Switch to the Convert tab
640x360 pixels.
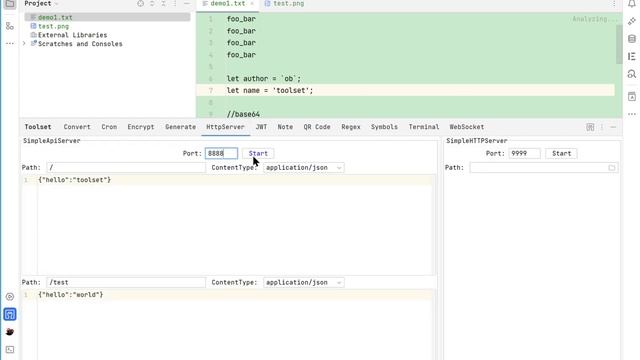pos(77,127)
